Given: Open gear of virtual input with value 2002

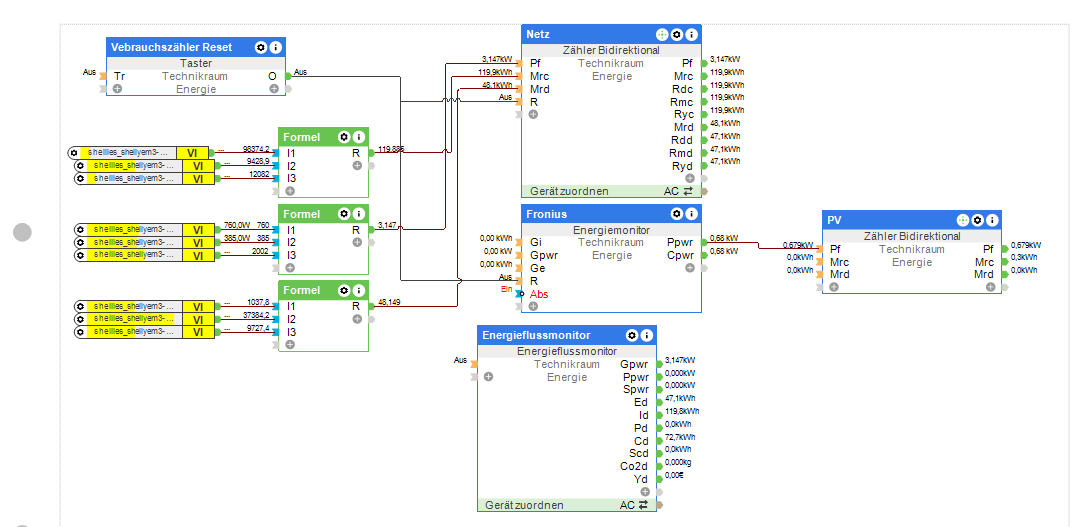Looking at the screenshot, I should [80, 255].
